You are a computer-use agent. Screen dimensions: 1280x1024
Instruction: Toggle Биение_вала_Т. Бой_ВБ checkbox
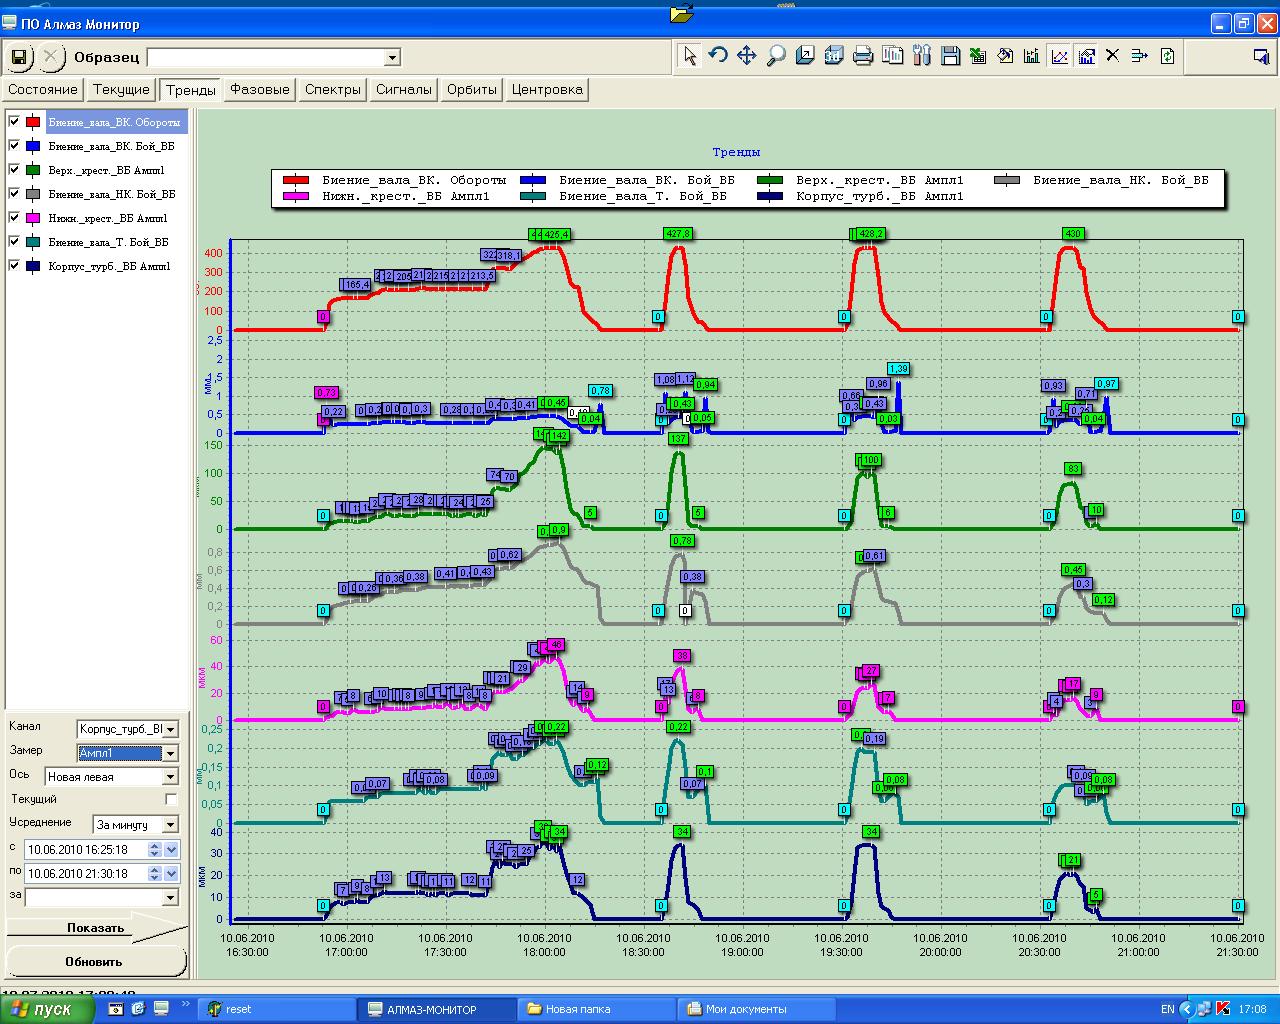(14, 242)
